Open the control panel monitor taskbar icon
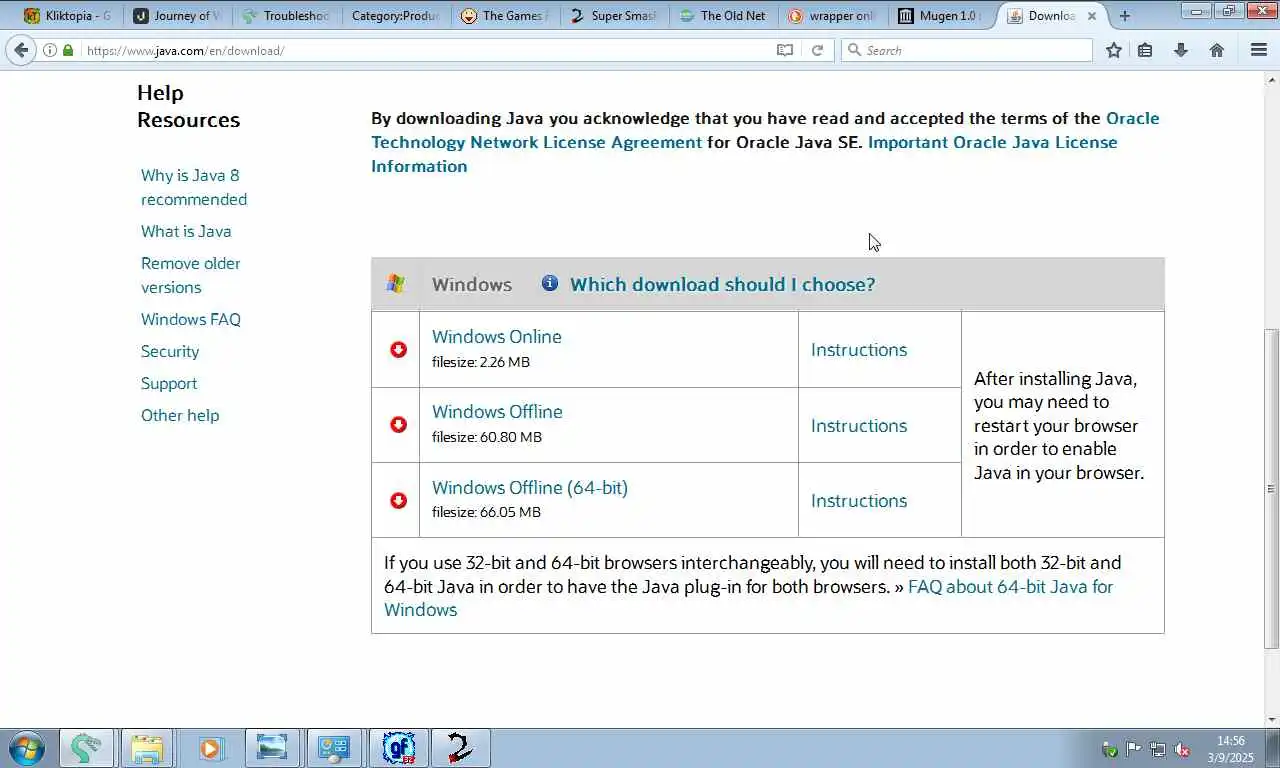1280x768 pixels. tap(334, 748)
